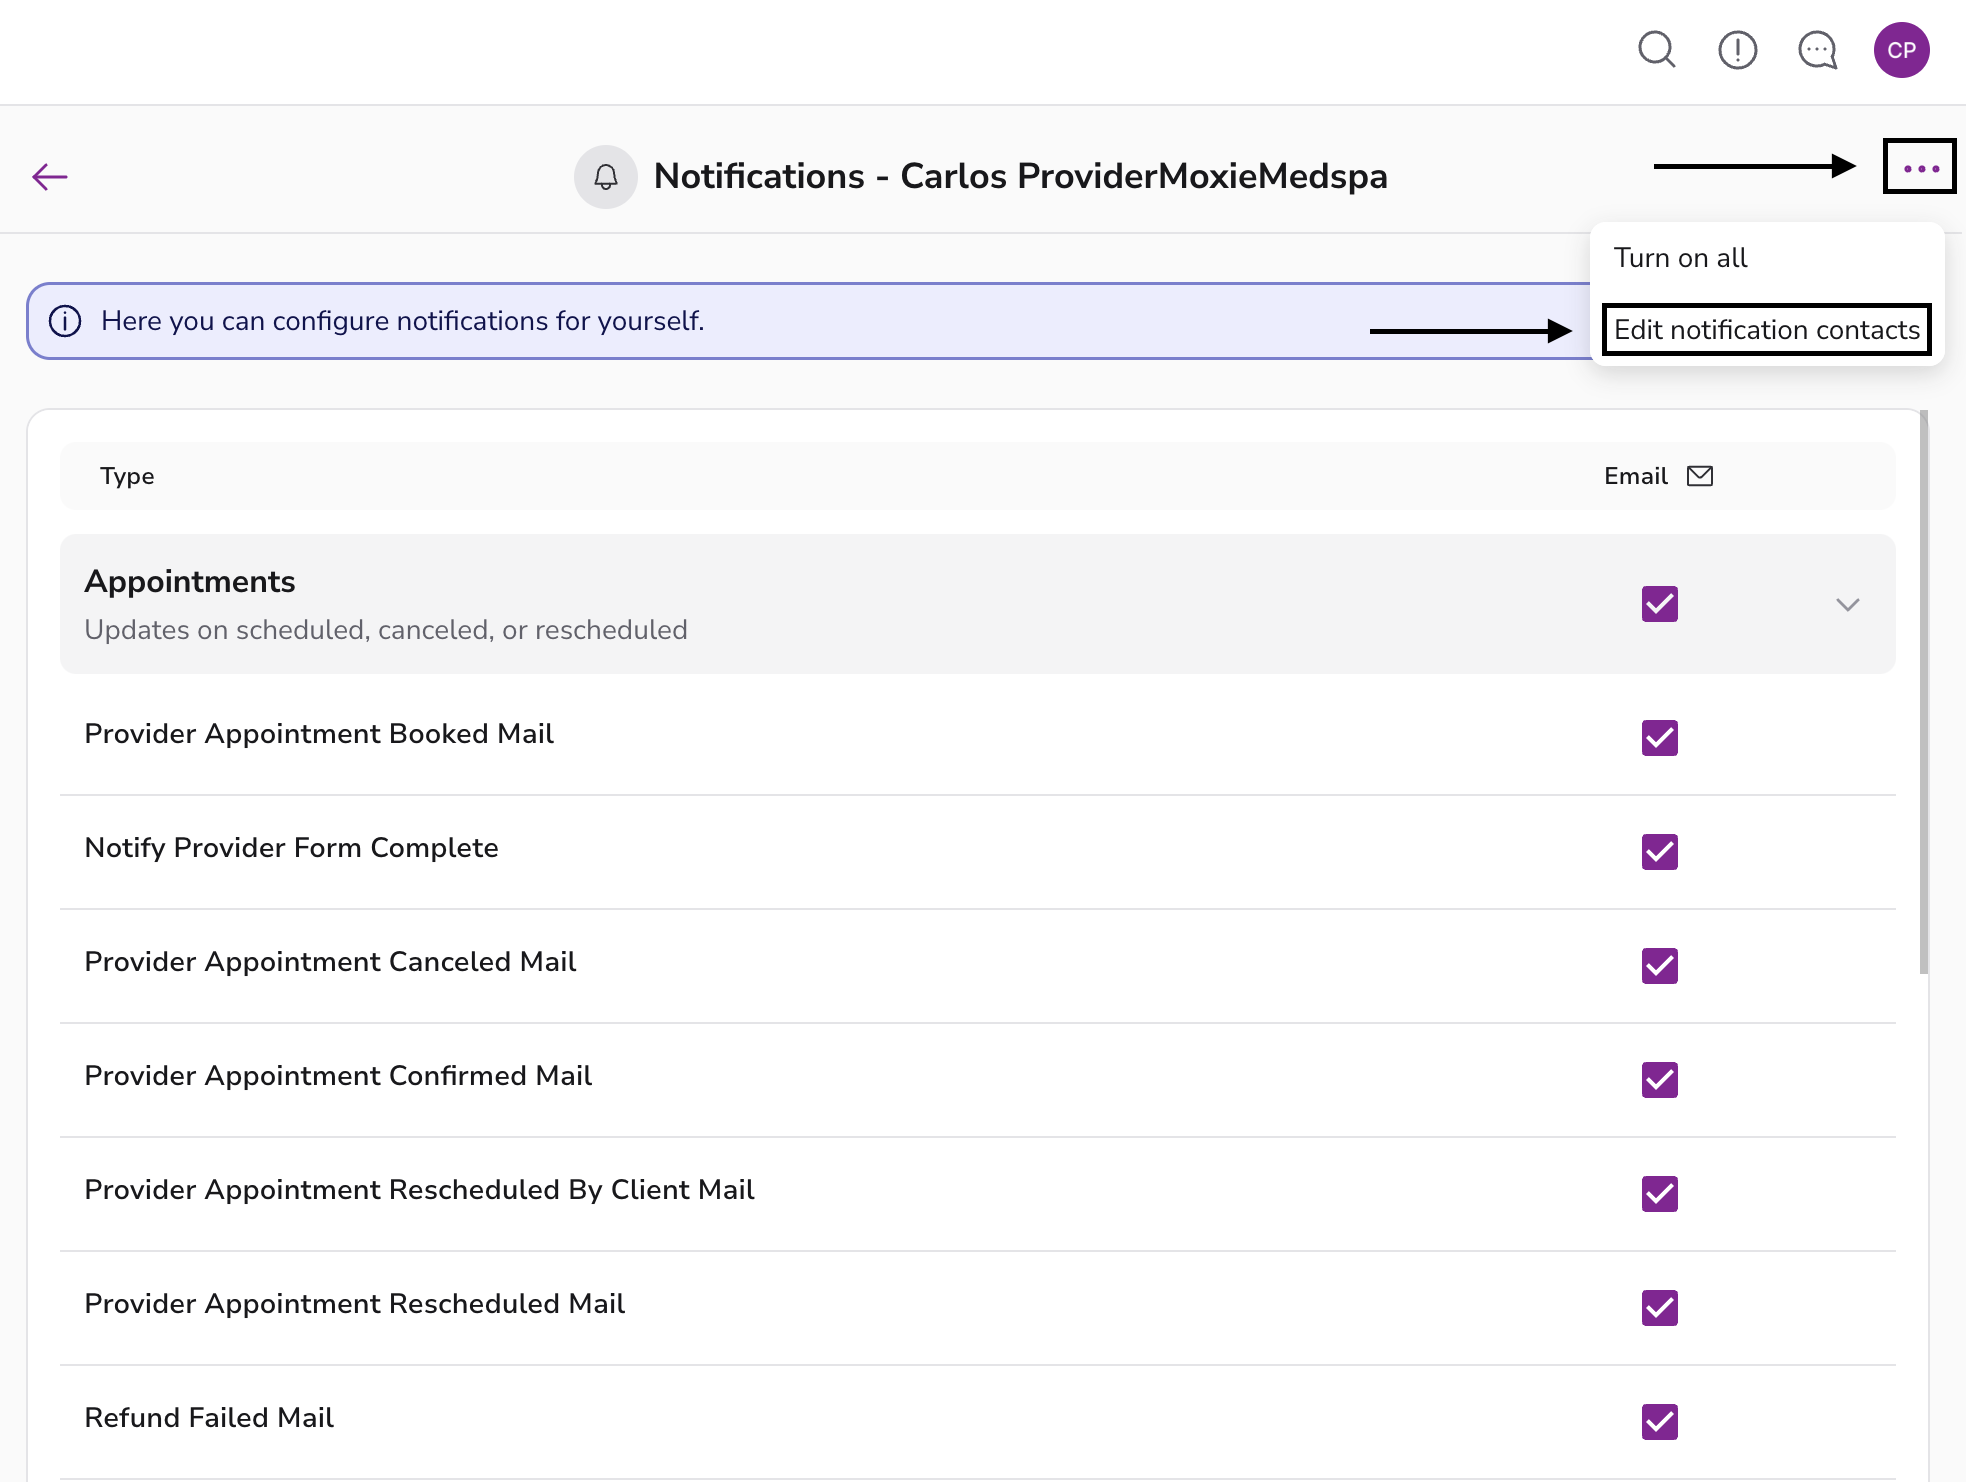This screenshot has height=1482, width=1966.
Task: Uncheck Provider Appointment Canceled Mail
Action: 1659,966
